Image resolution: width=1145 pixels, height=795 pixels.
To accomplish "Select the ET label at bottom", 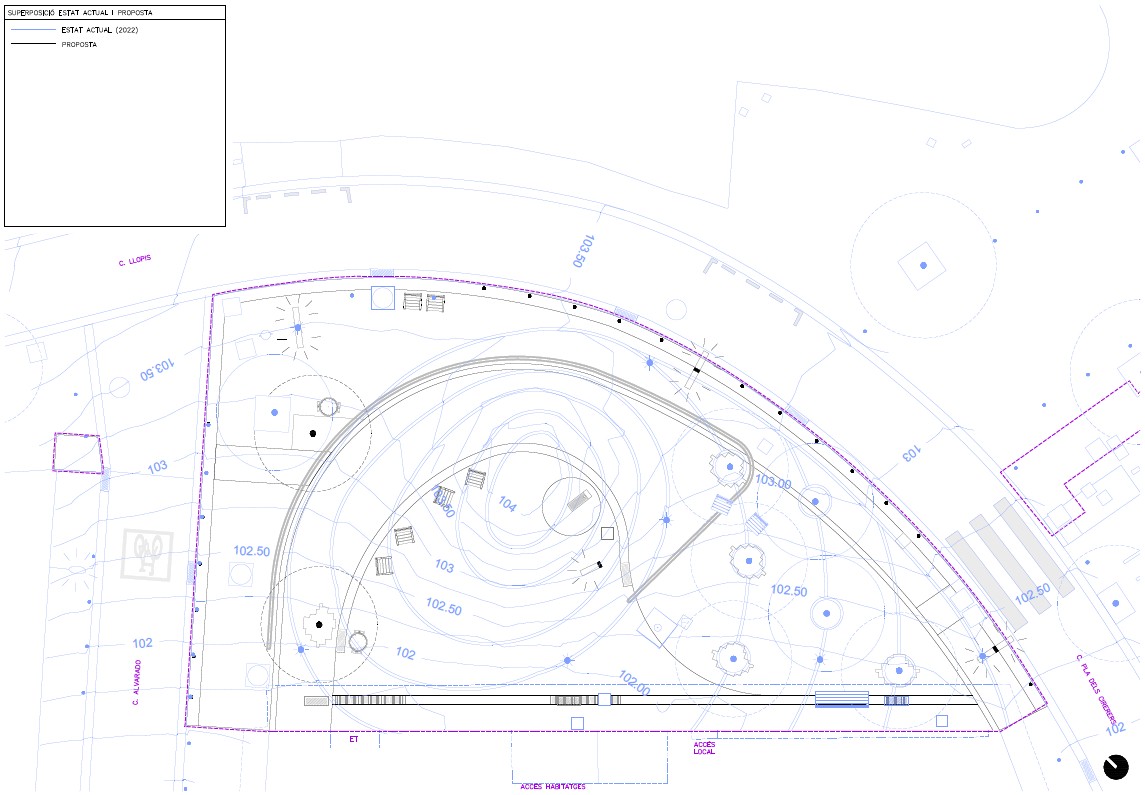I will tap(354, 740).
